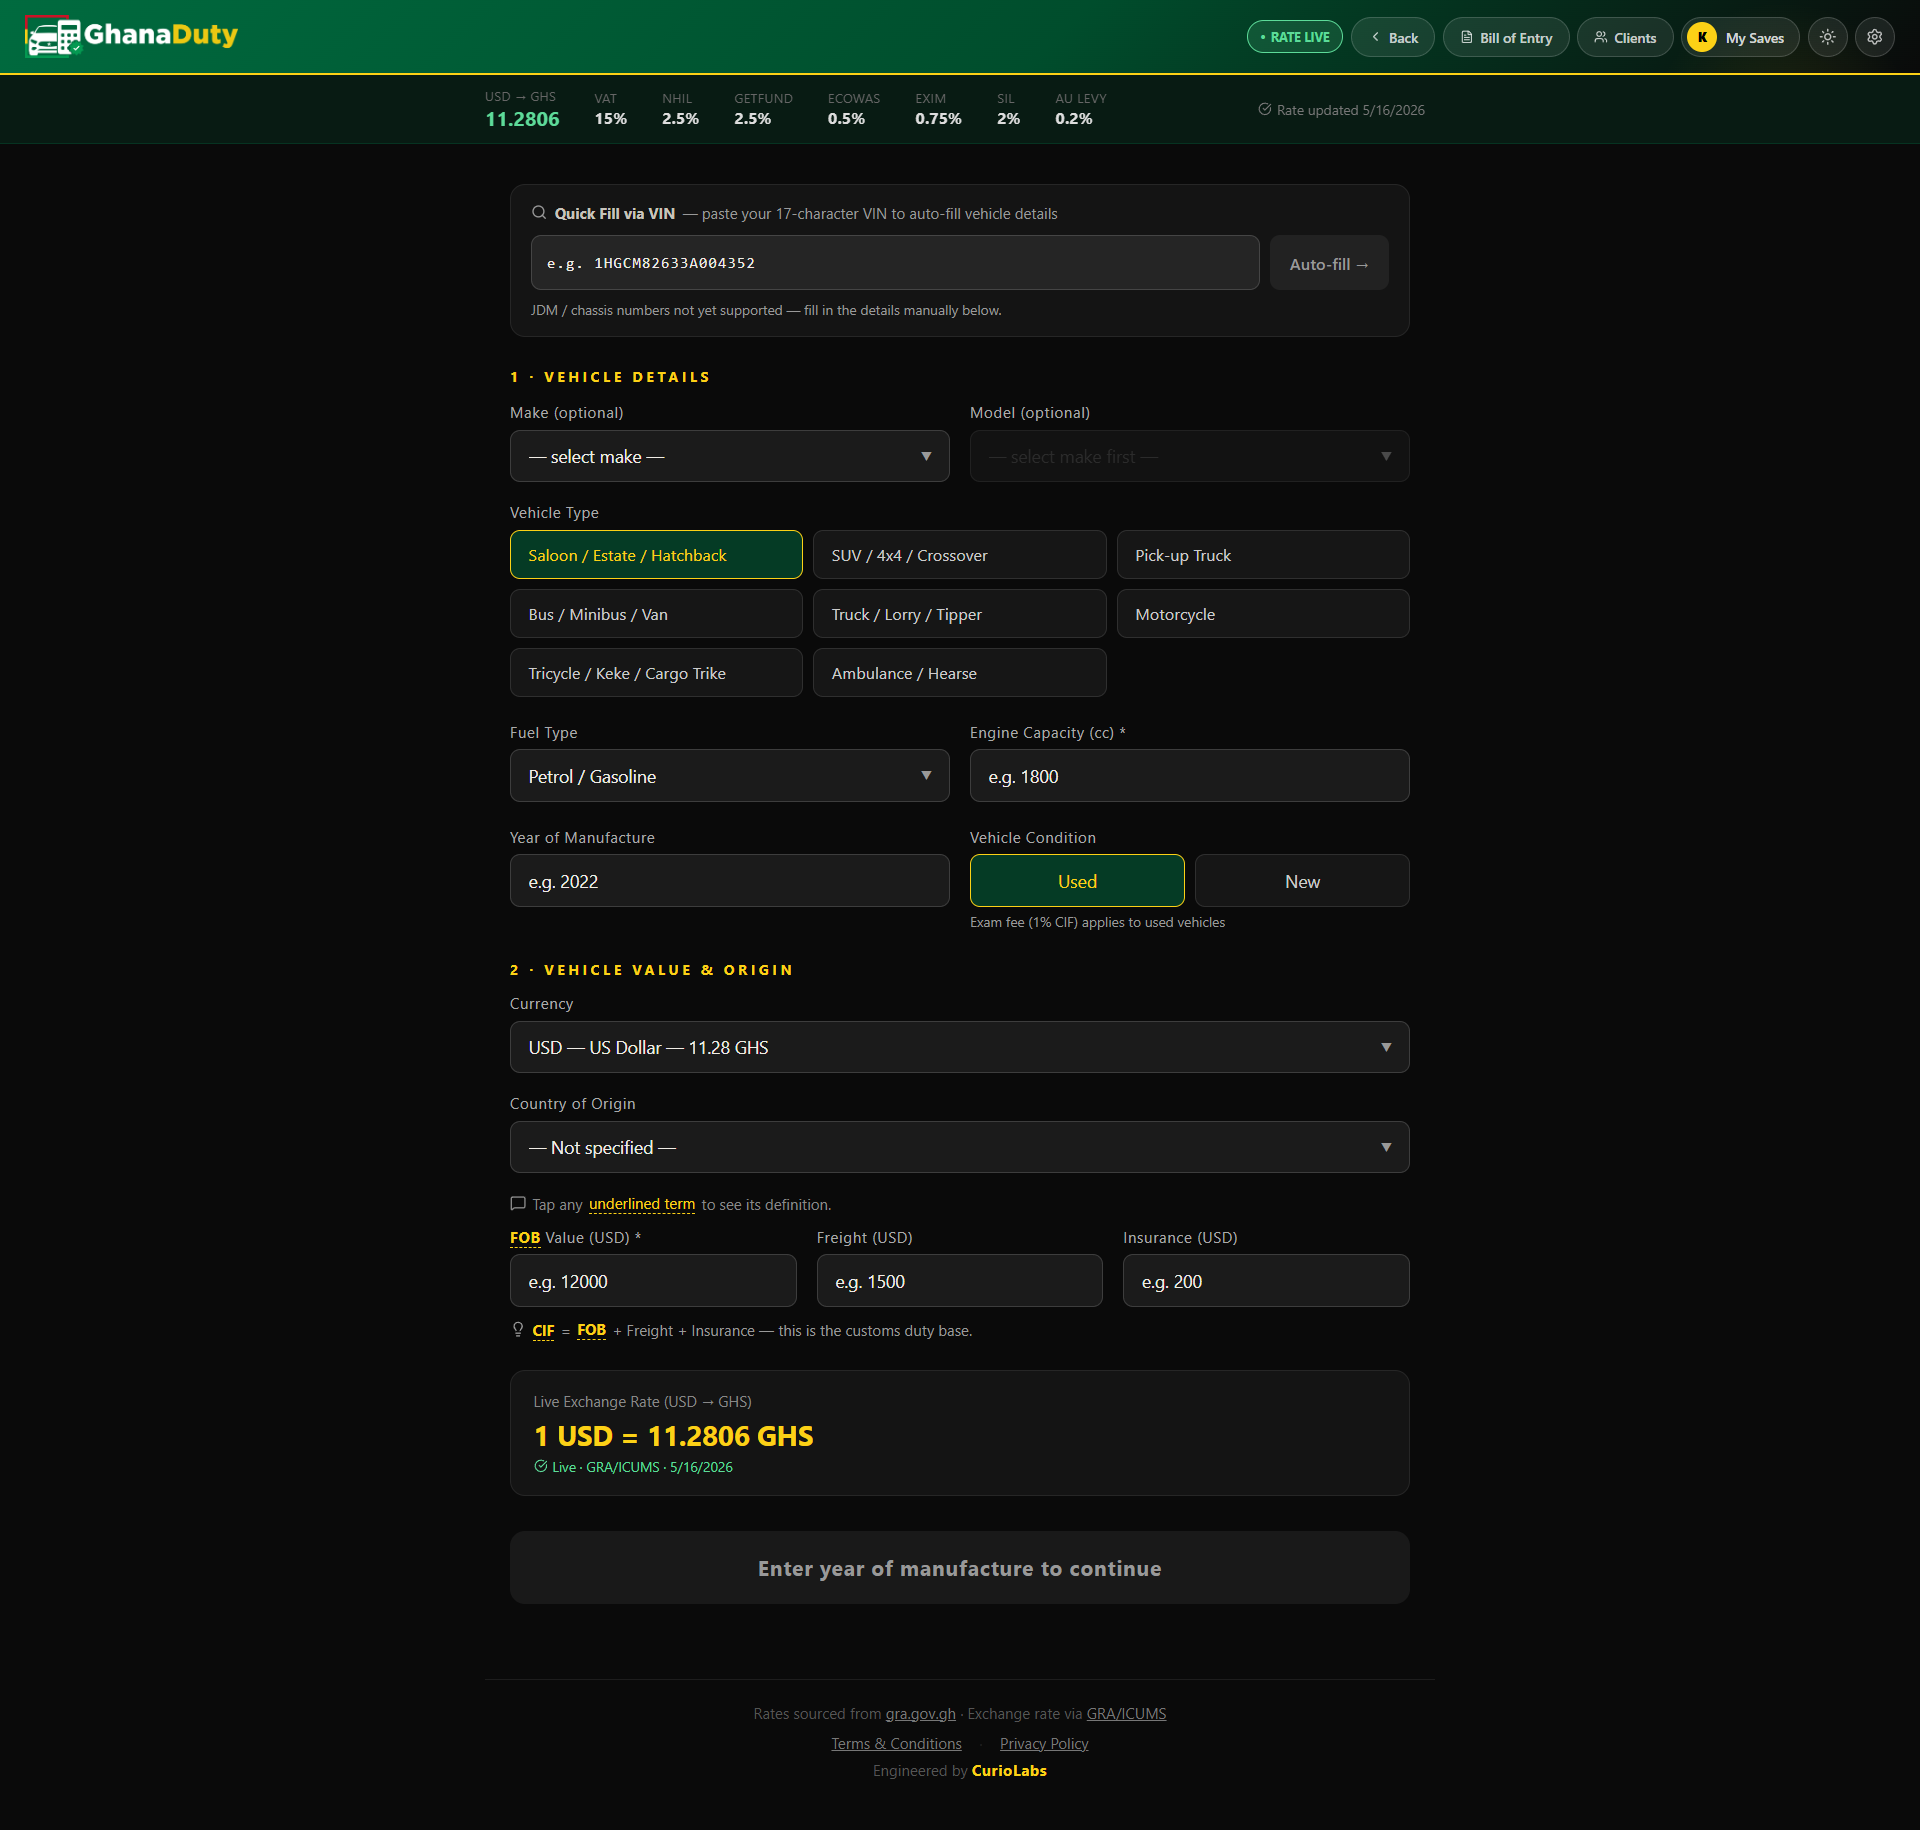Expand Country of Origin dropdown
Screen dimensions: 1920x1830
(959, 1147)
